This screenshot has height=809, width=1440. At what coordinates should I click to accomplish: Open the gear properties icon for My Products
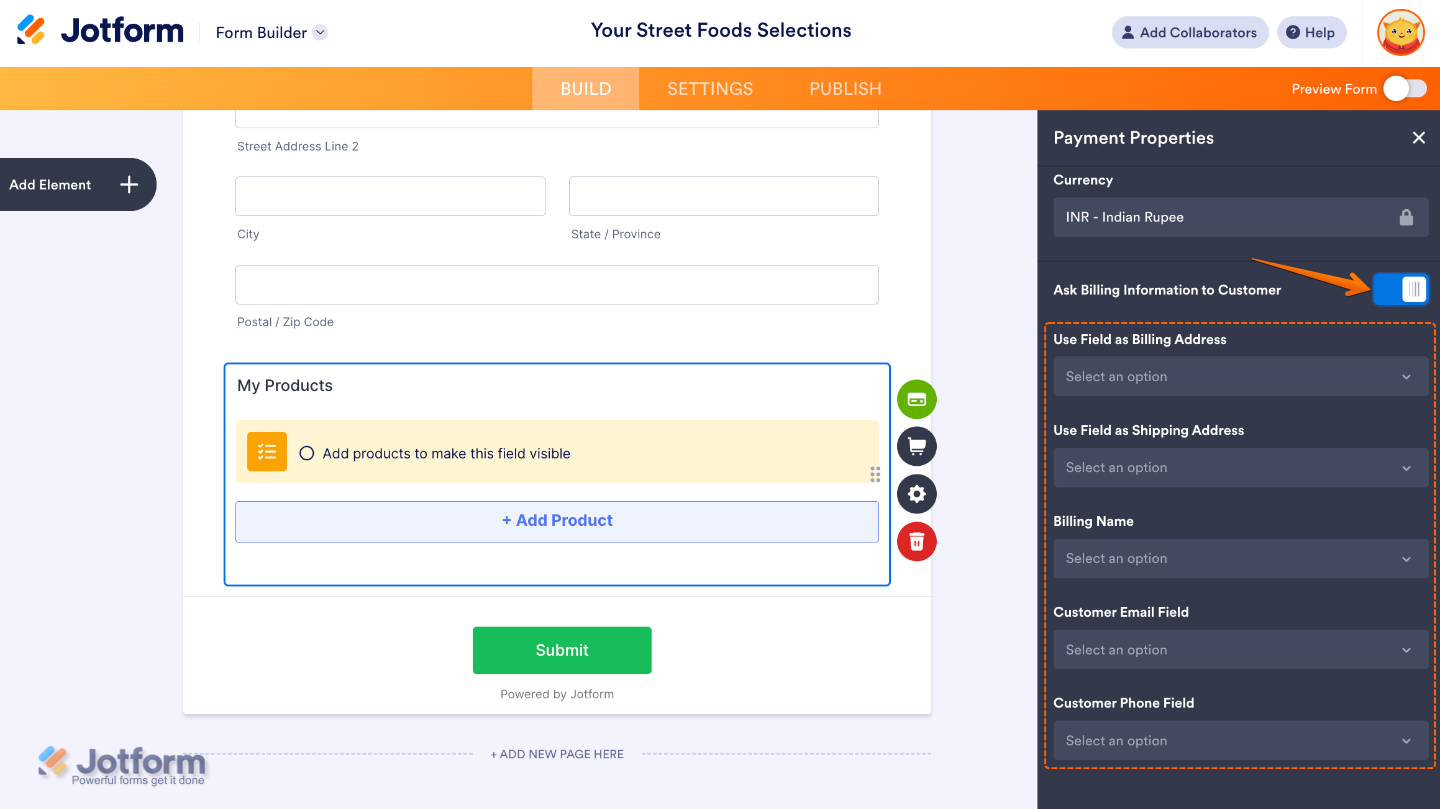click(916, 493)
